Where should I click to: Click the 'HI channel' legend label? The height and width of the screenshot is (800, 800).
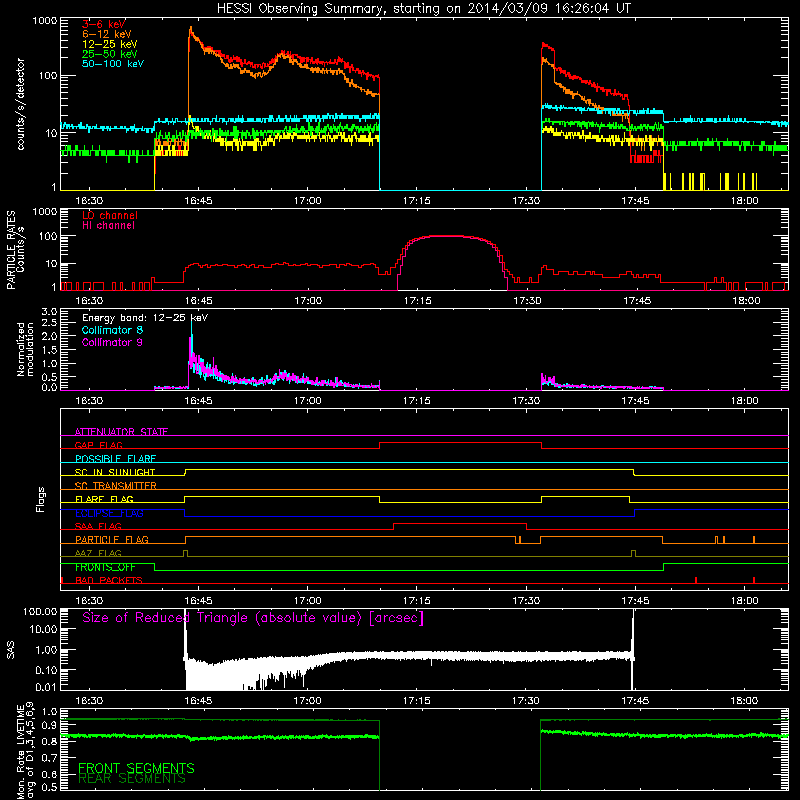(x=108, y=226)
